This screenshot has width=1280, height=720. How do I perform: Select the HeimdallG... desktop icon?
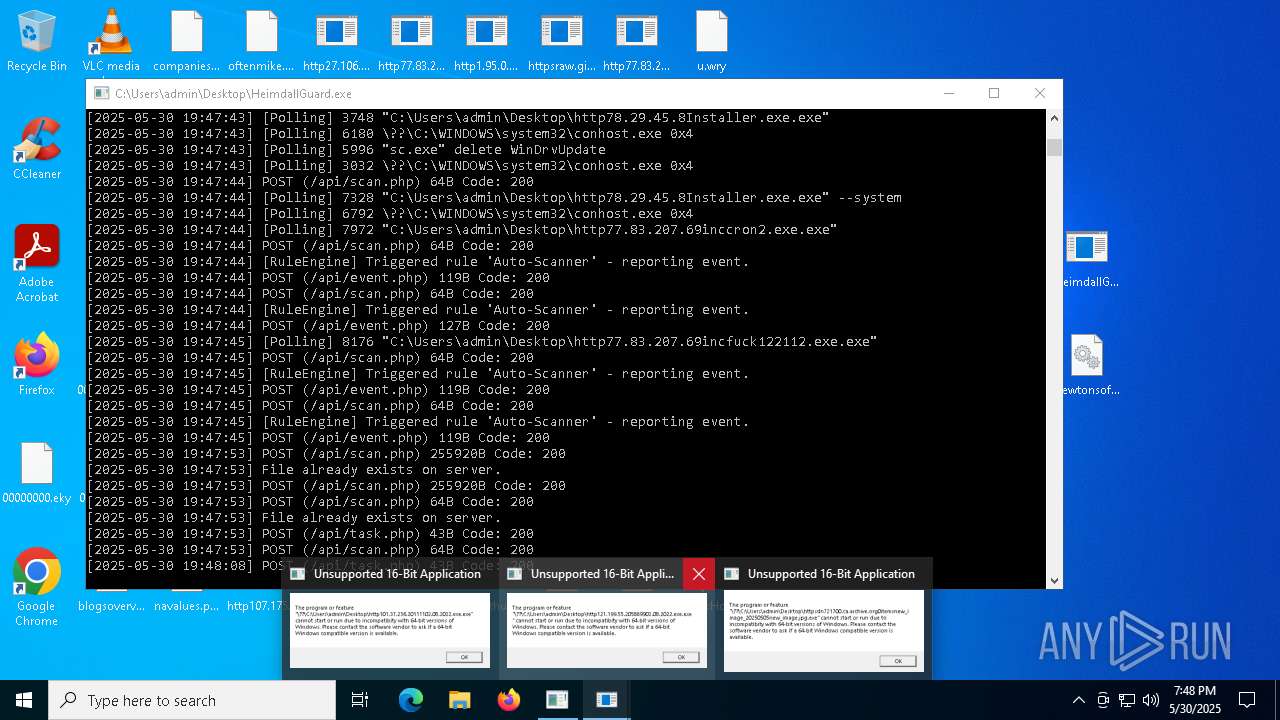click(1087, 258)
